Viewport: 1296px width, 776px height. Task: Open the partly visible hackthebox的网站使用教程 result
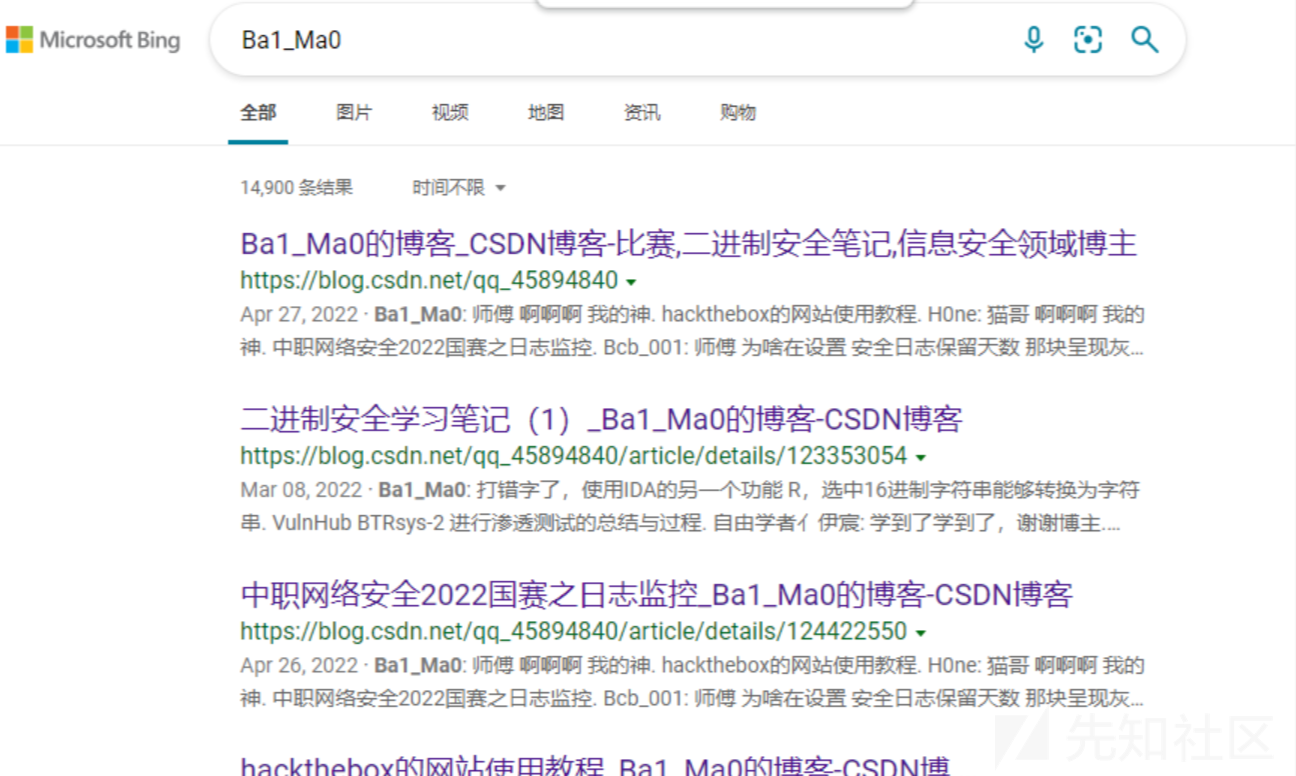coord(595,766)
